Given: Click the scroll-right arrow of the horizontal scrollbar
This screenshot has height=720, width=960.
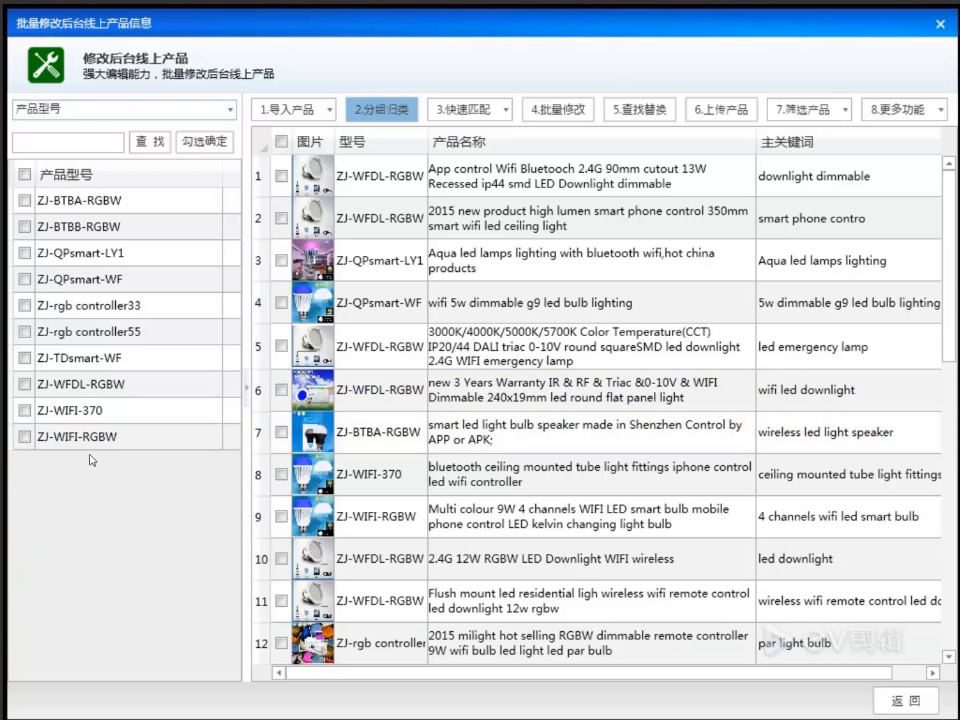Looking at the screenshot, I should coord(932,673).
